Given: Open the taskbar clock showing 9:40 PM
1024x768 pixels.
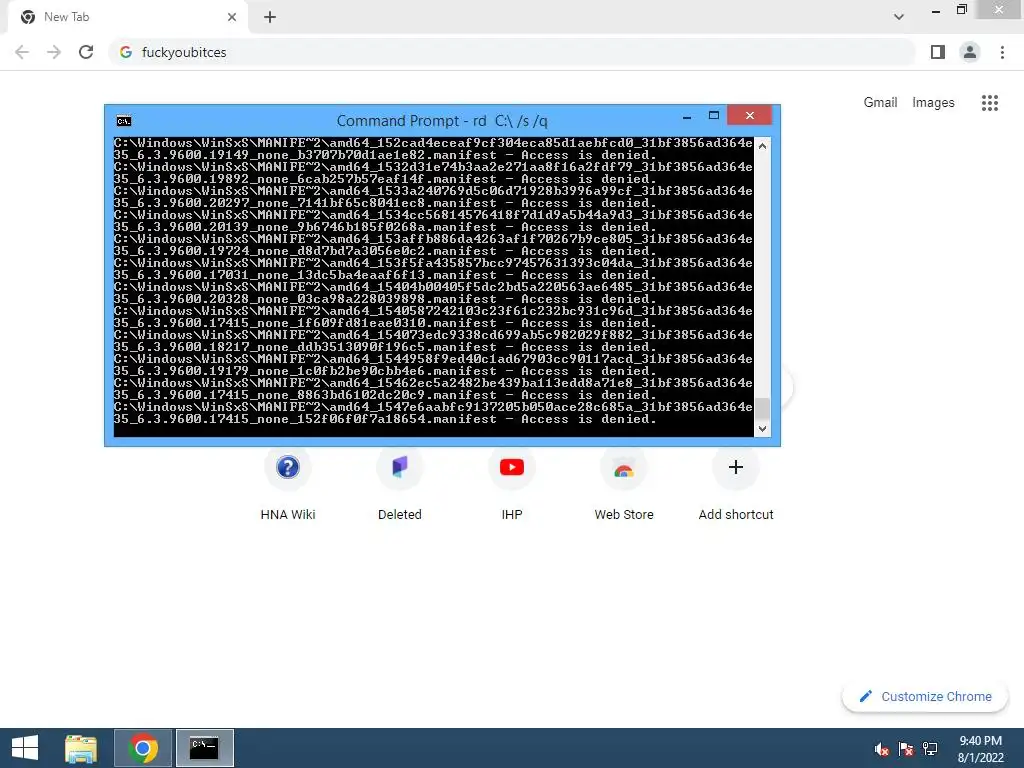Looking at the screenshot, I should pyautogui.click(x=980, y=749).
